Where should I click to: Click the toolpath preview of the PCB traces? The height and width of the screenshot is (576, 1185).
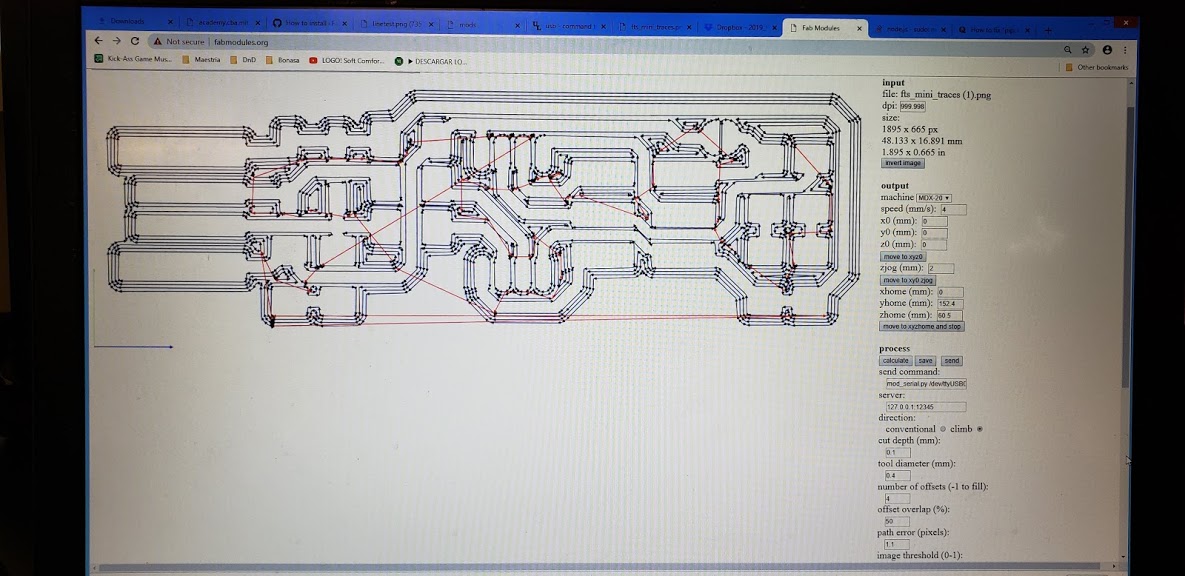click(484, 209)
